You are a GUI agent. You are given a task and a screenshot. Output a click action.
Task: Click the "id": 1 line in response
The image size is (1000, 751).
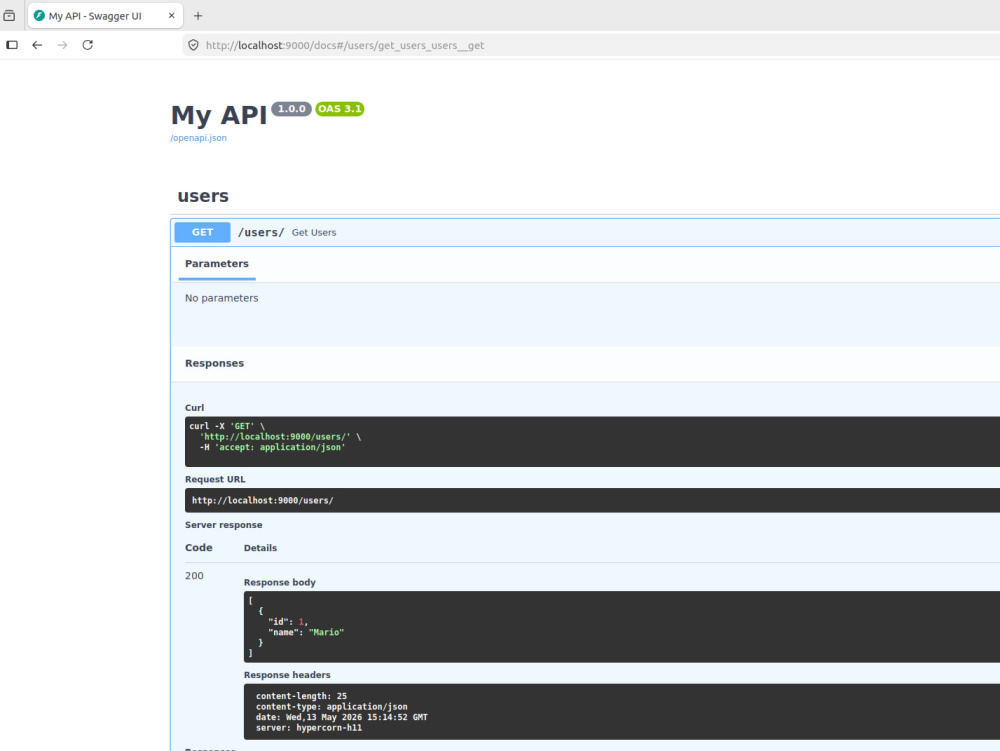[288, 622]
